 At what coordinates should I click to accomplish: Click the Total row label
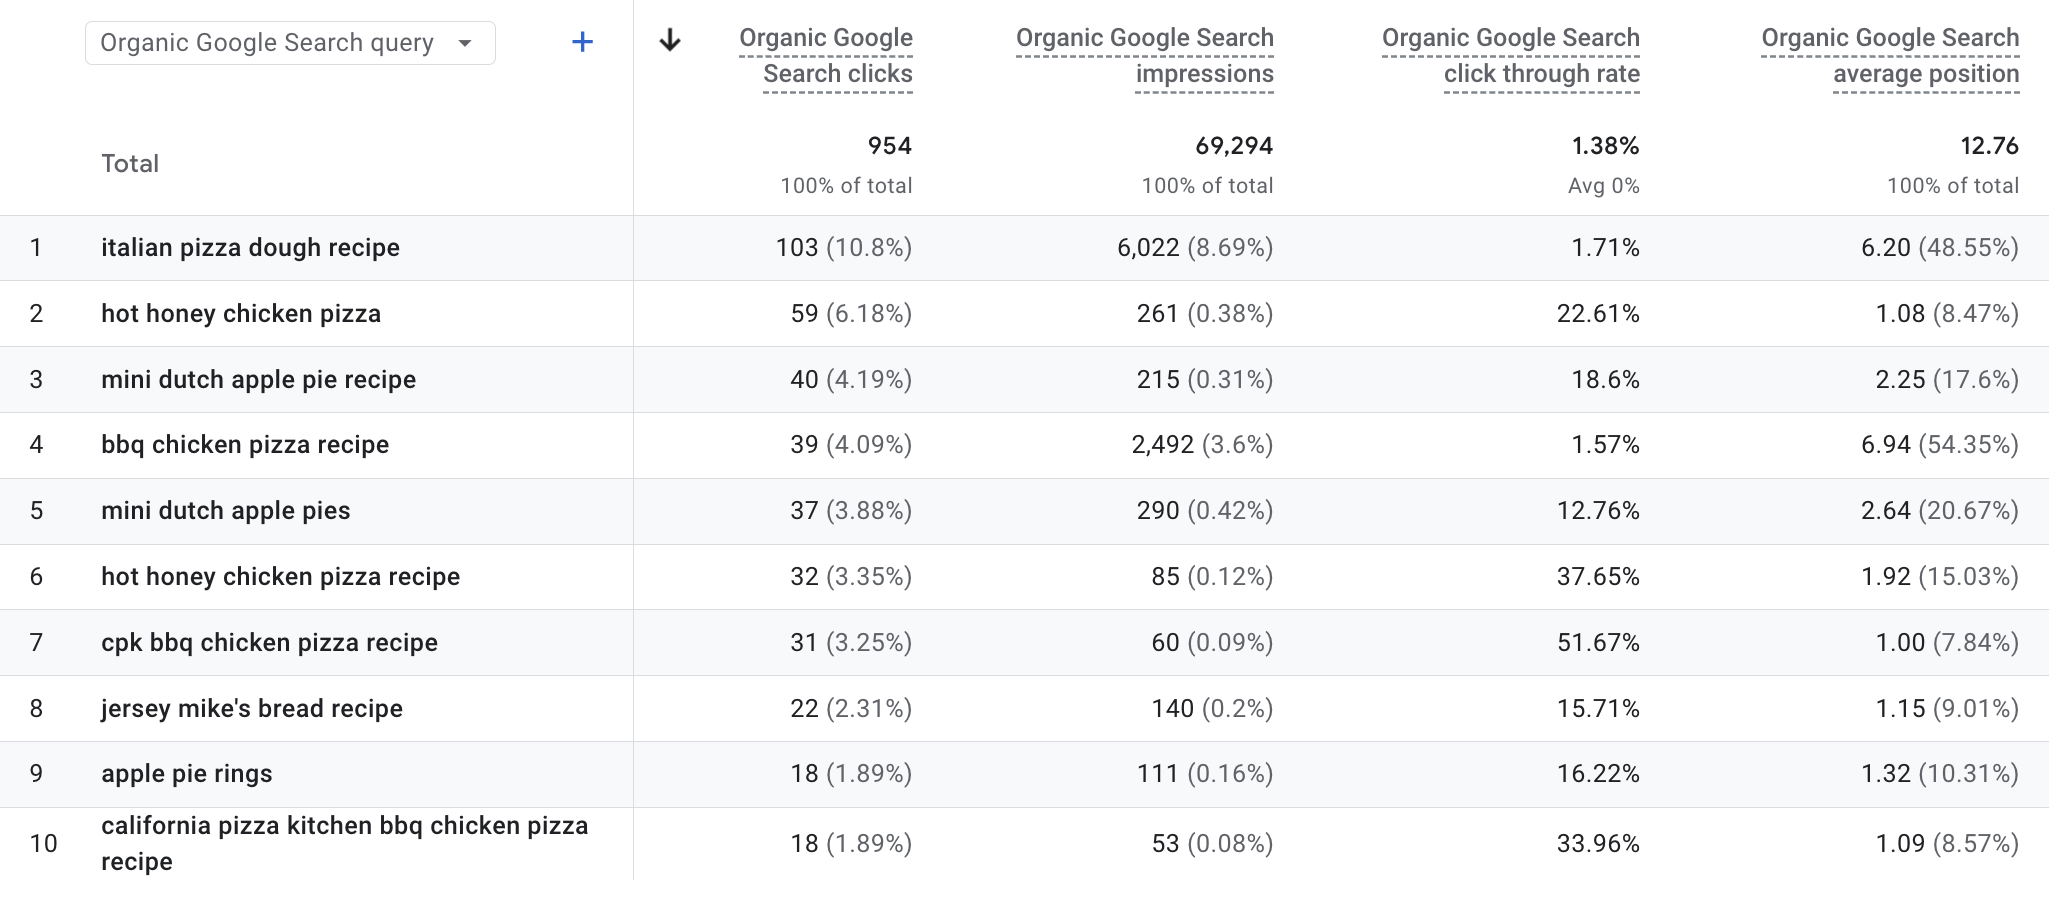130,164
